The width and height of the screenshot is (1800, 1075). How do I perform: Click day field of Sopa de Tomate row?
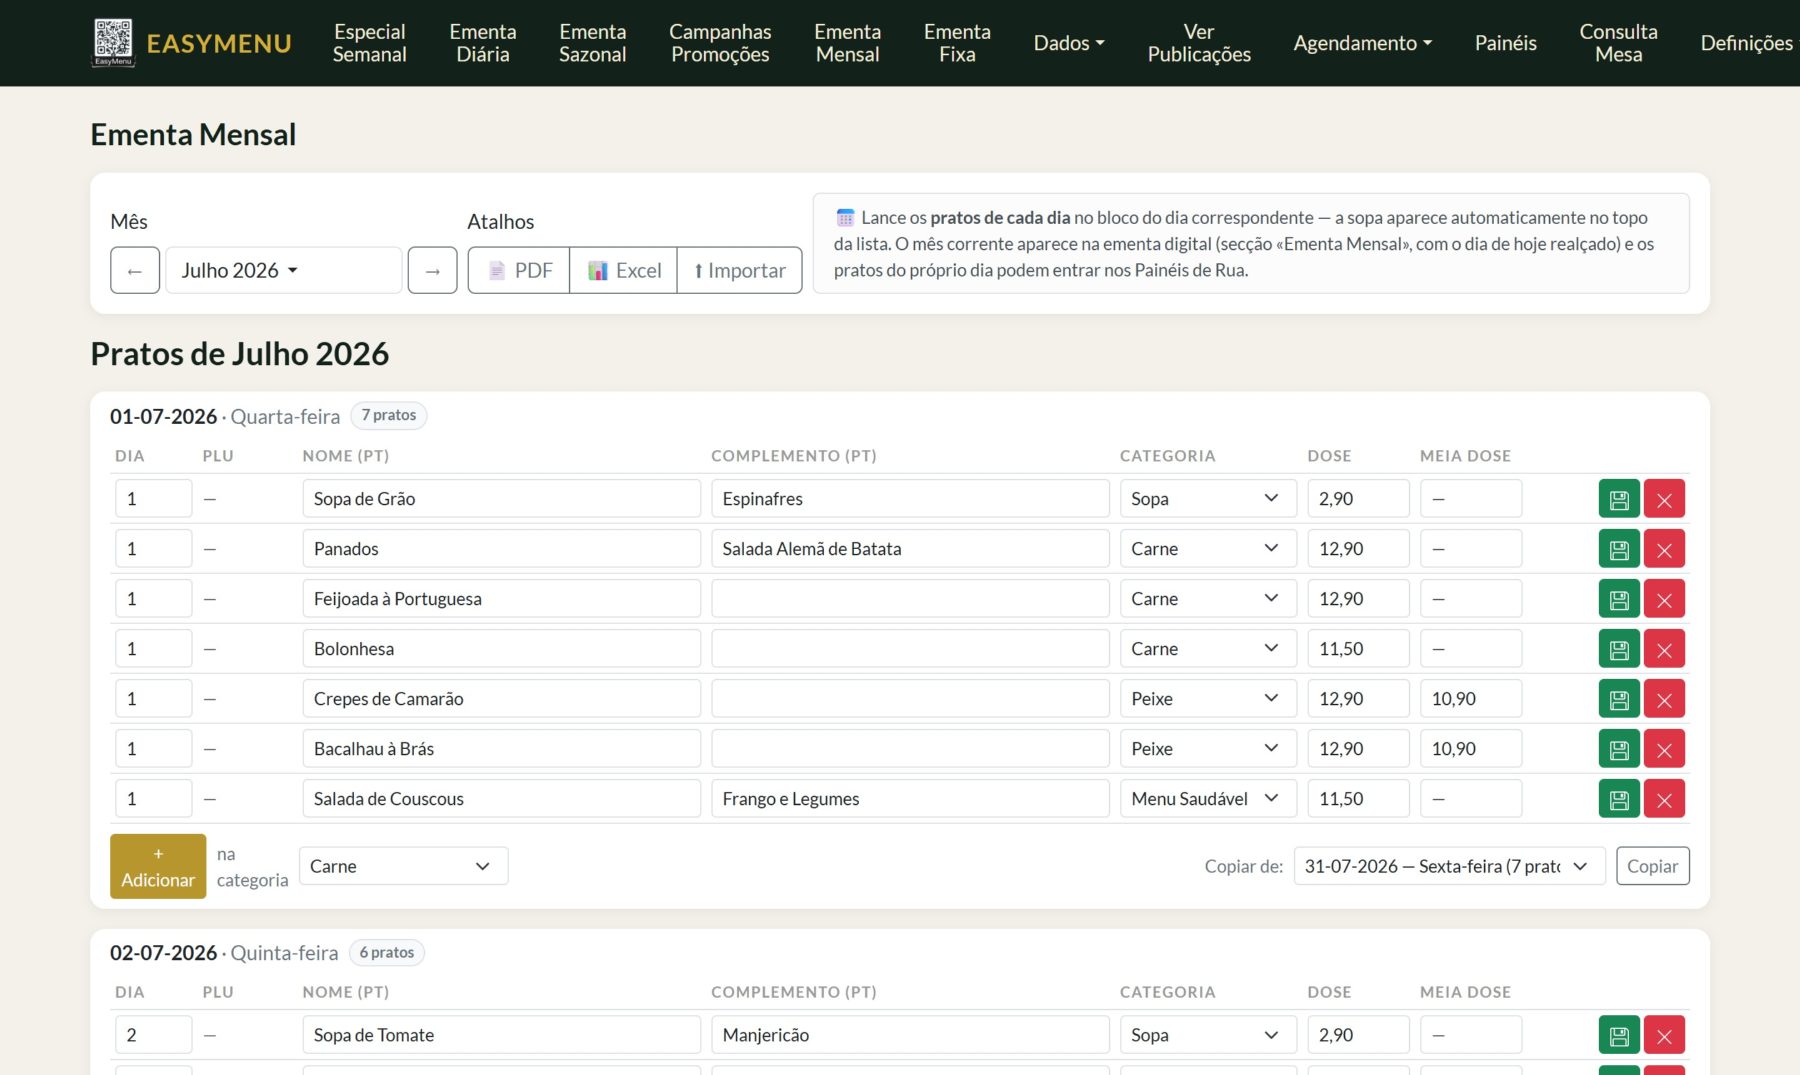pyautogui.click(x=153, y=1035)
